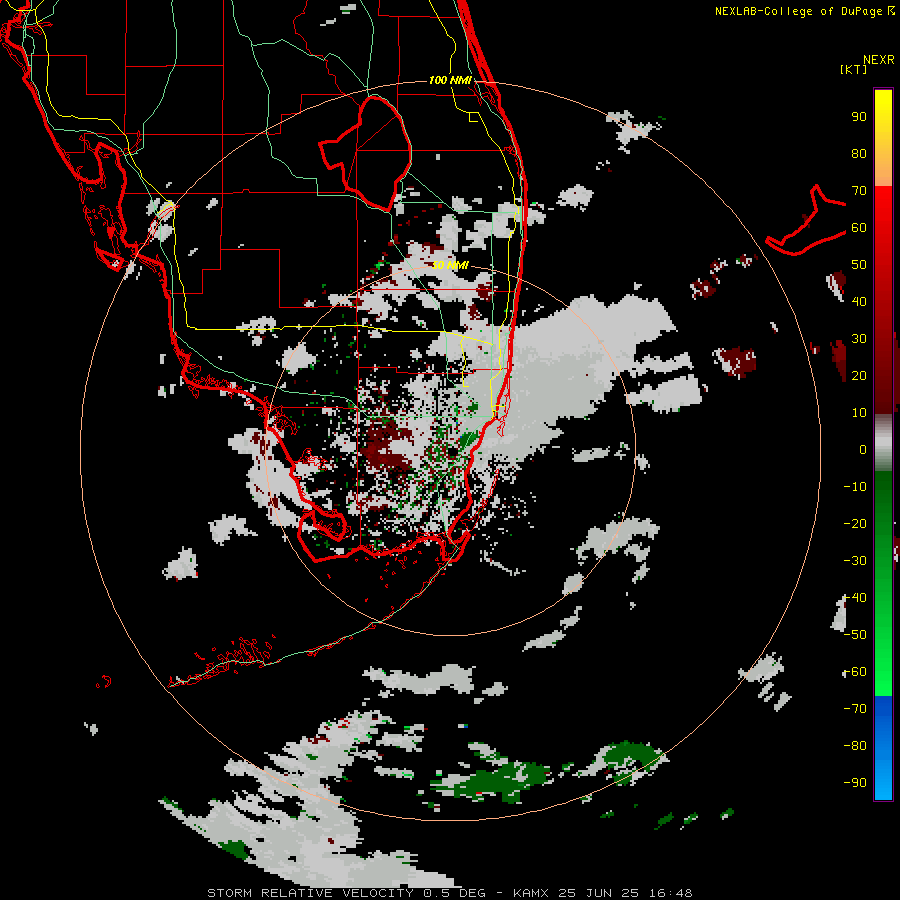Click the positive 20 value on velocity scale
This screenshot has width=900, height=900.
(859, 376)
